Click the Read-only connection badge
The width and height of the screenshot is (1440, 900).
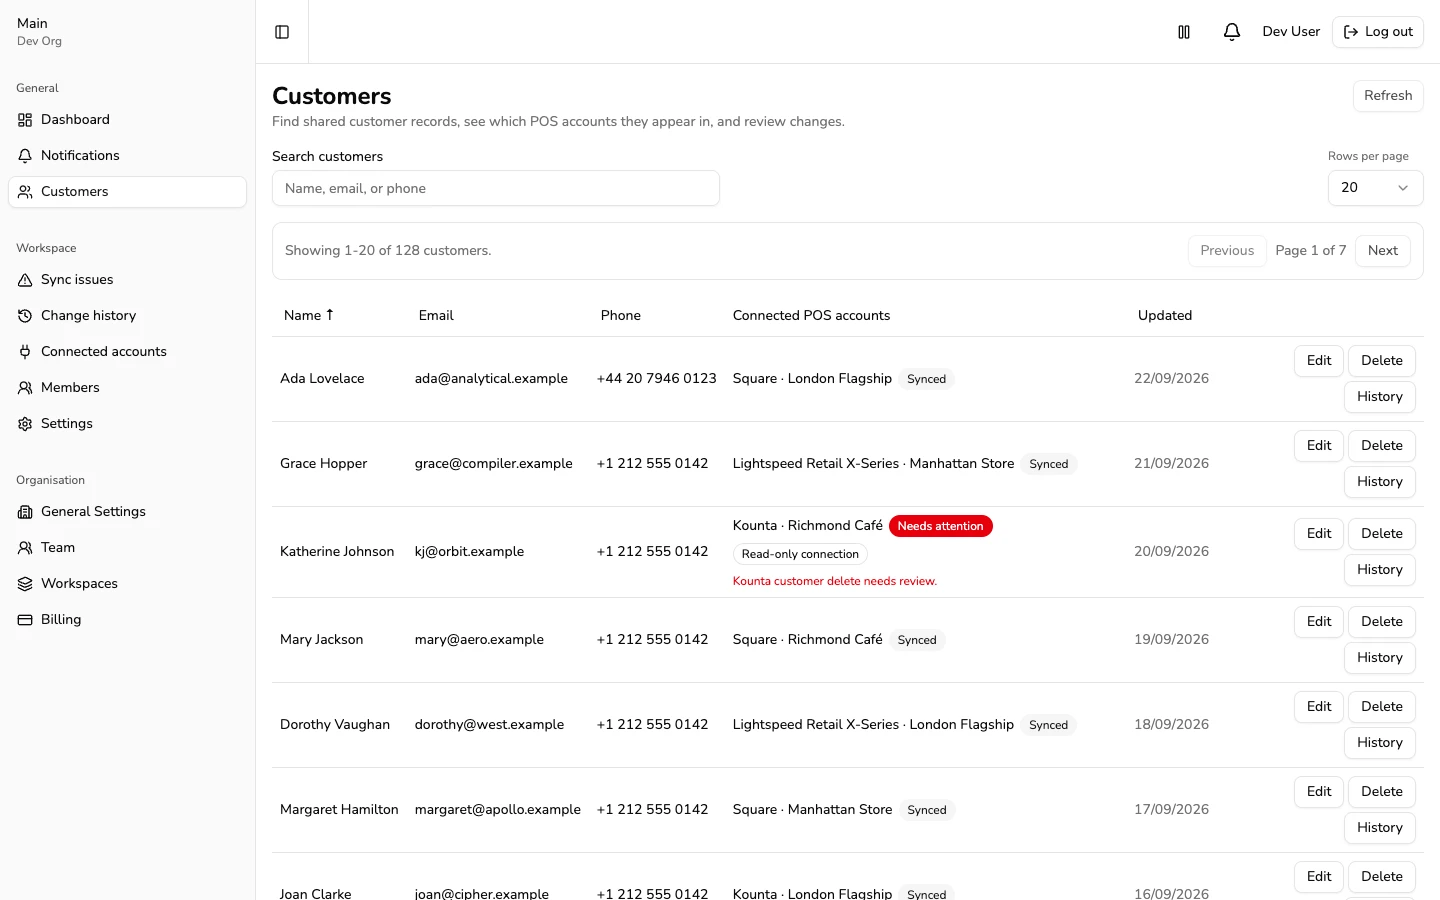pyautogui.click(x=800, y=554)
